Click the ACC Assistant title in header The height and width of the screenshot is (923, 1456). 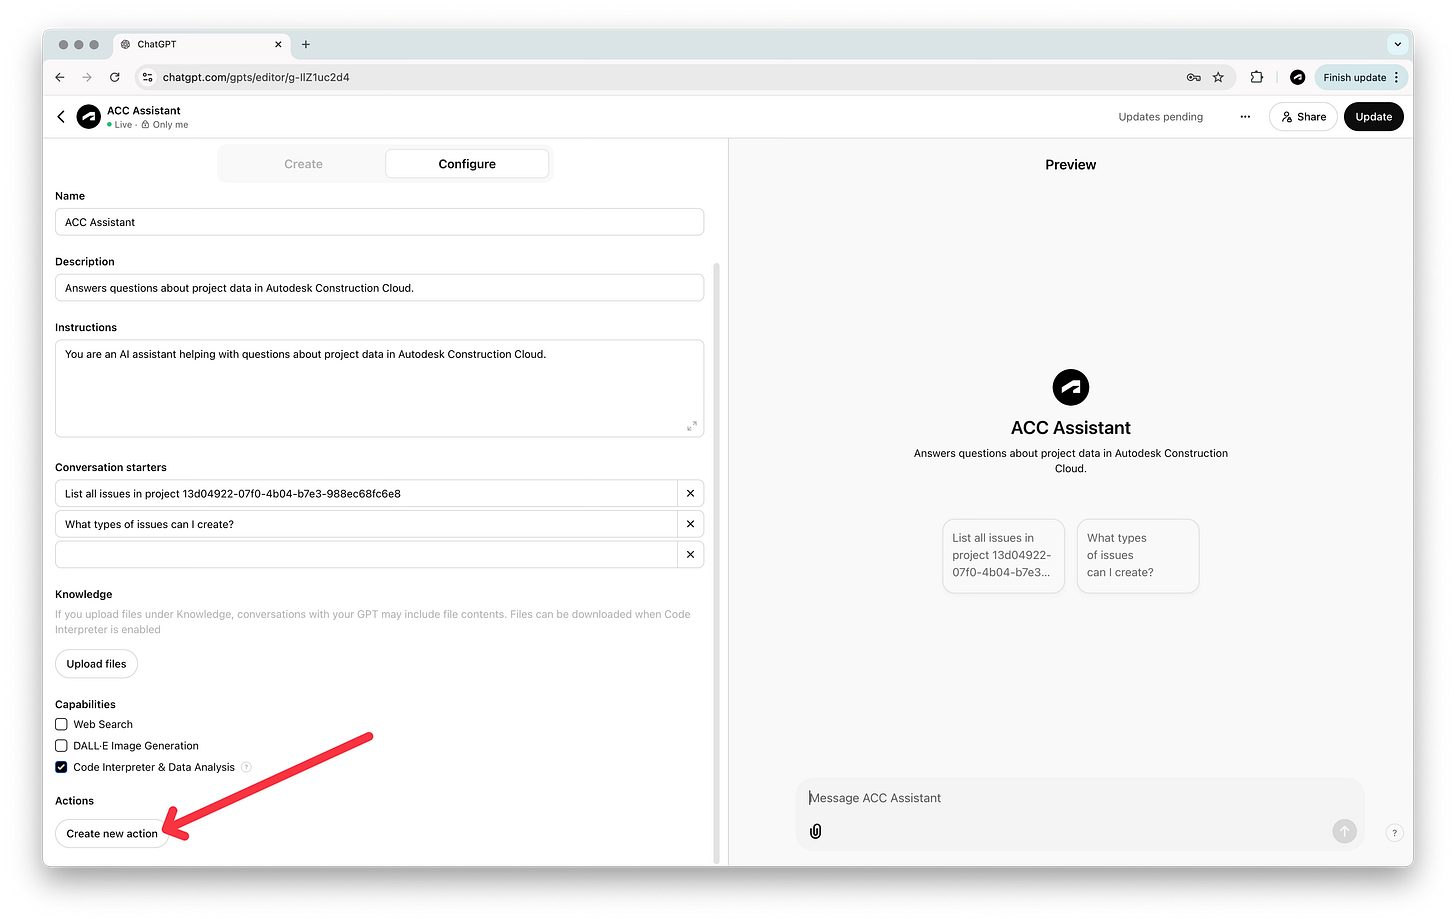tap(144, 111)
